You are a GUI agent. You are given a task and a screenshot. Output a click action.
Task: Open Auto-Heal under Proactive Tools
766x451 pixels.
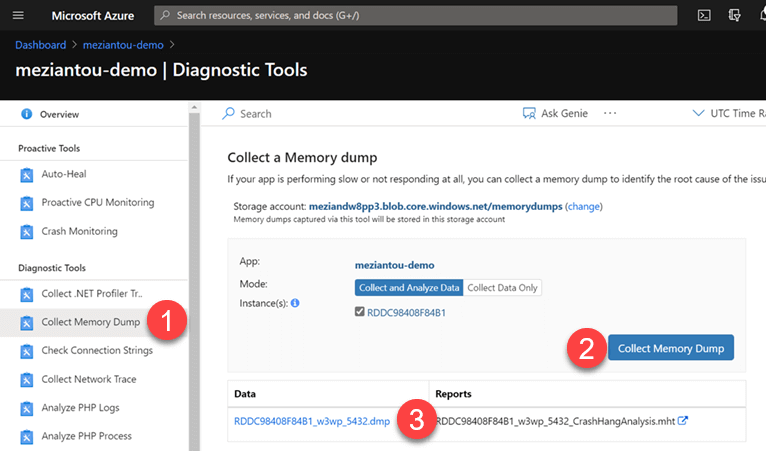(63, 174)
